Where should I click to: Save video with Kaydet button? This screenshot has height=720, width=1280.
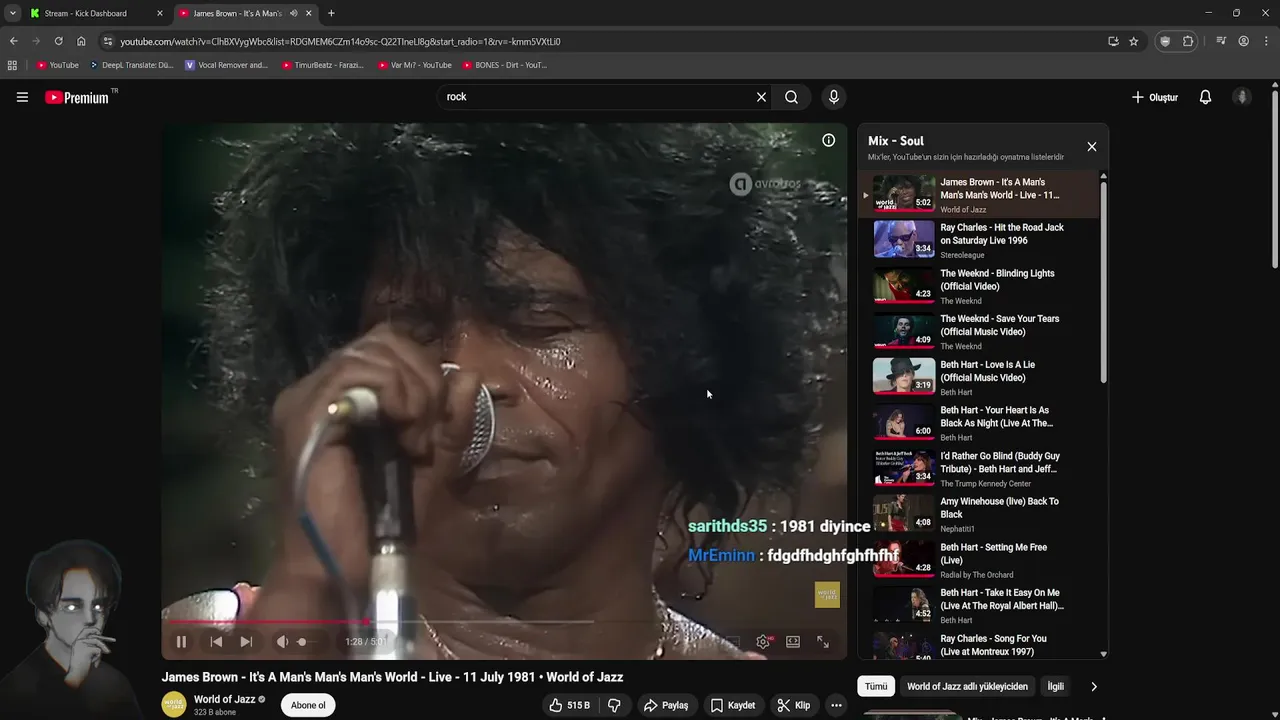click(733, 705)
